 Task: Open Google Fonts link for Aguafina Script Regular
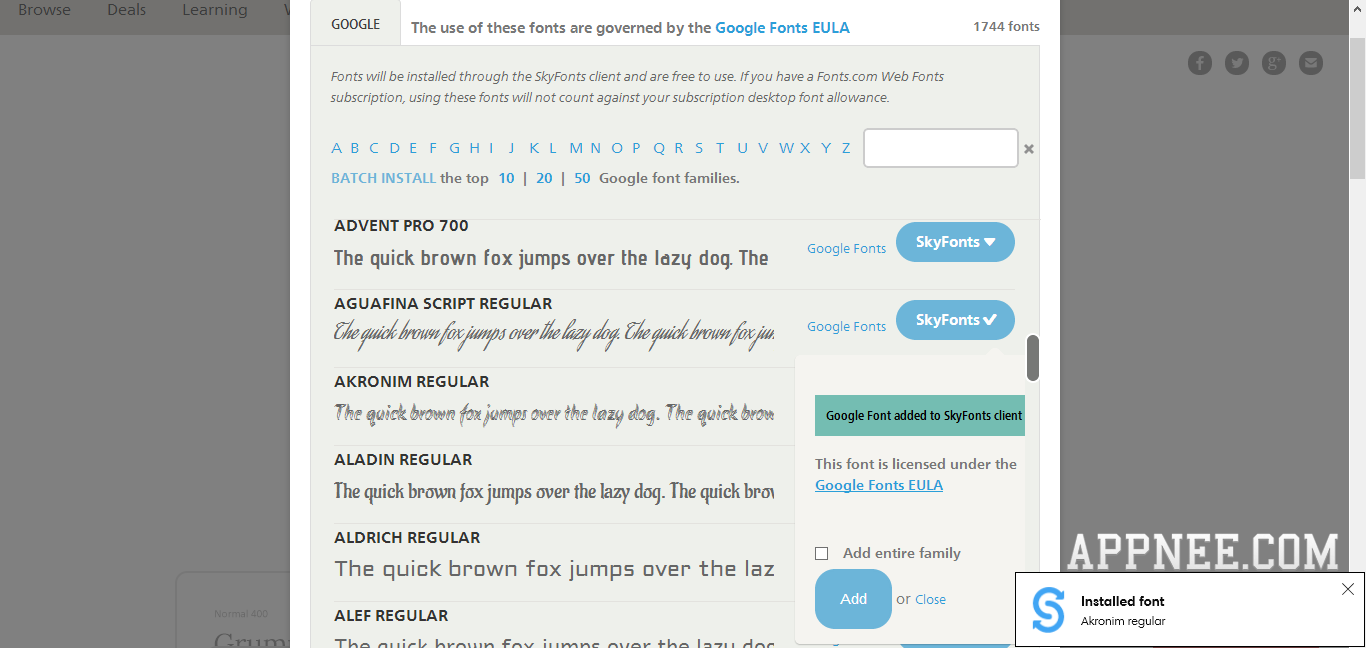tap(846, 327)
